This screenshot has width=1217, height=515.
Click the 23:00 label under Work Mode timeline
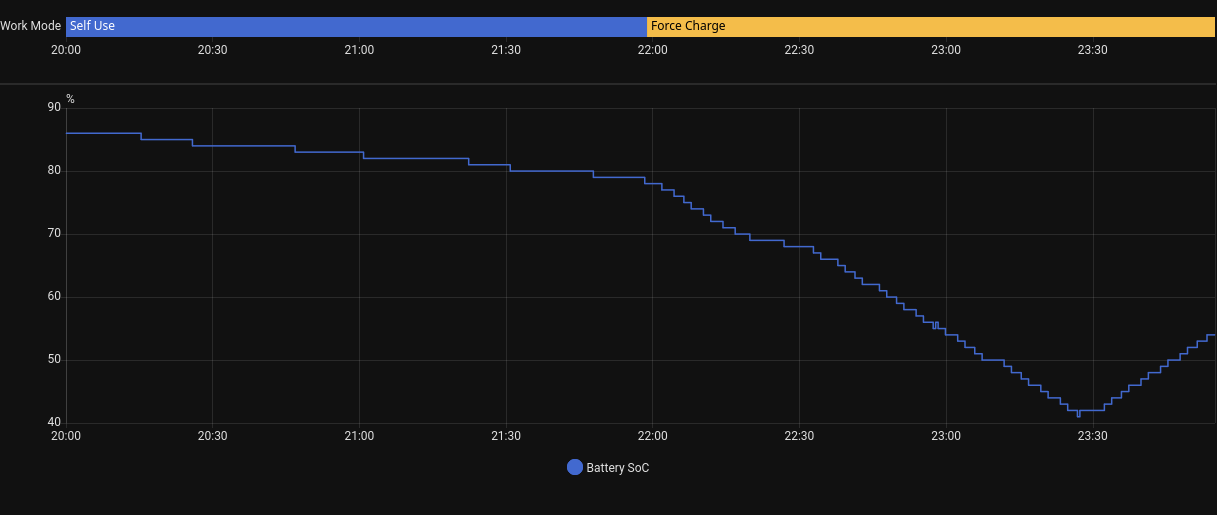click(x=946, y=50)
